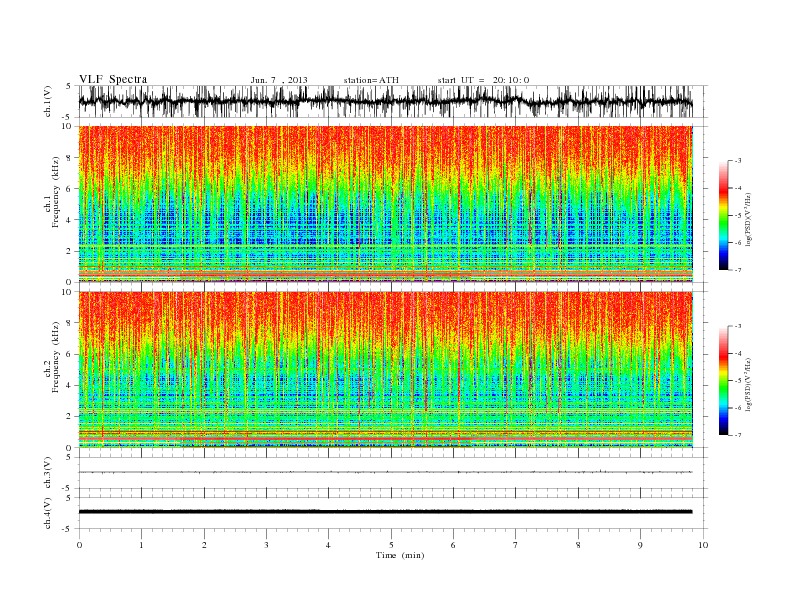792x612 pixels.
Task: Select the ch.1 "Frequency (kHz)" axis label
Action: [x=56, y=192]
